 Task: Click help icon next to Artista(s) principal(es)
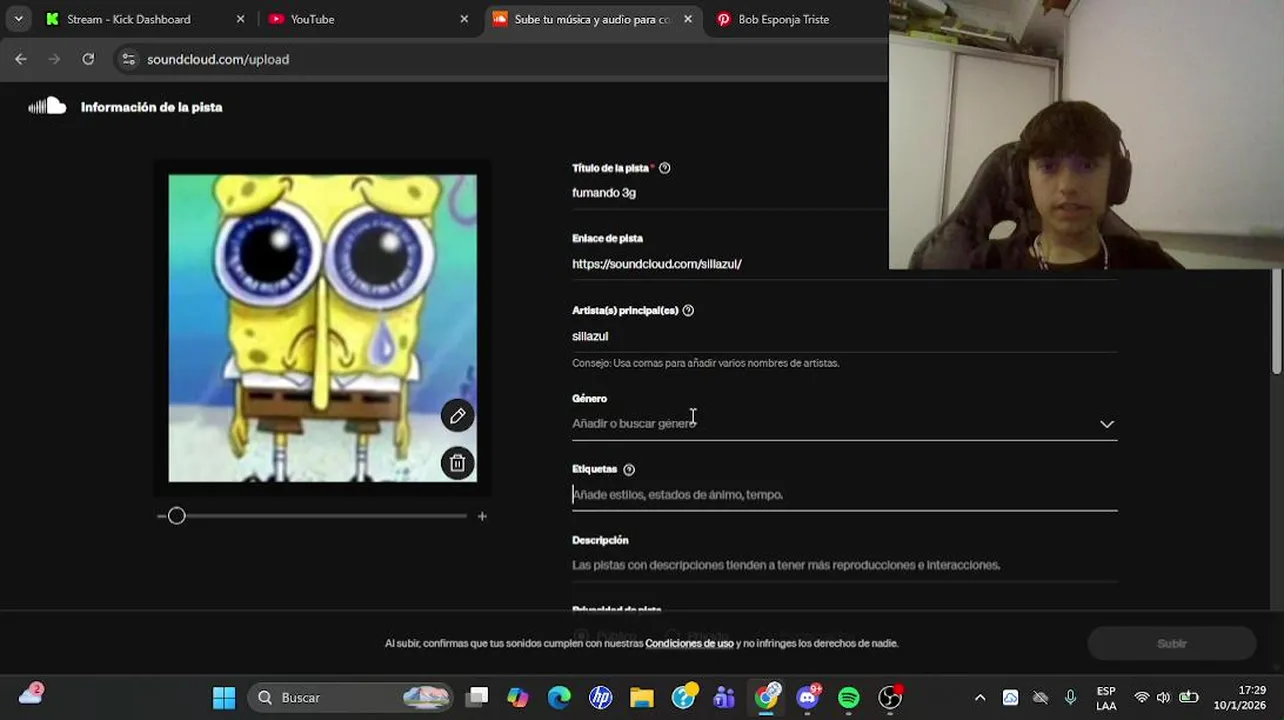(x=688, y=310)
